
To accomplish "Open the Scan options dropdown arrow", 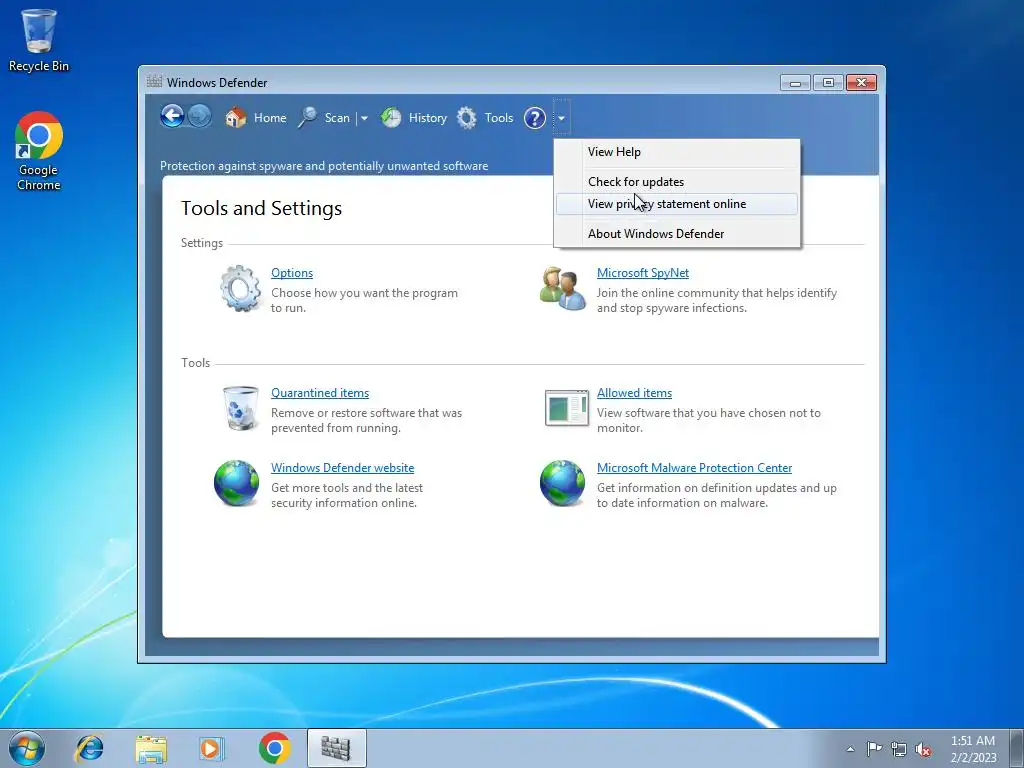I will 364,118.
